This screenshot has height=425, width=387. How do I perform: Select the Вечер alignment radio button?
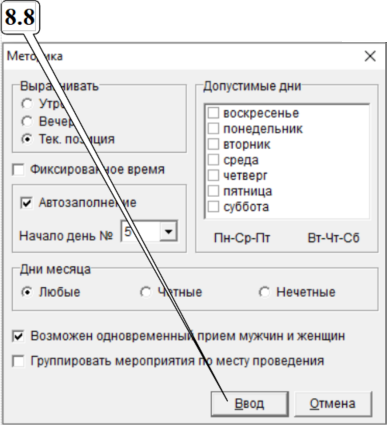point(27,121)
